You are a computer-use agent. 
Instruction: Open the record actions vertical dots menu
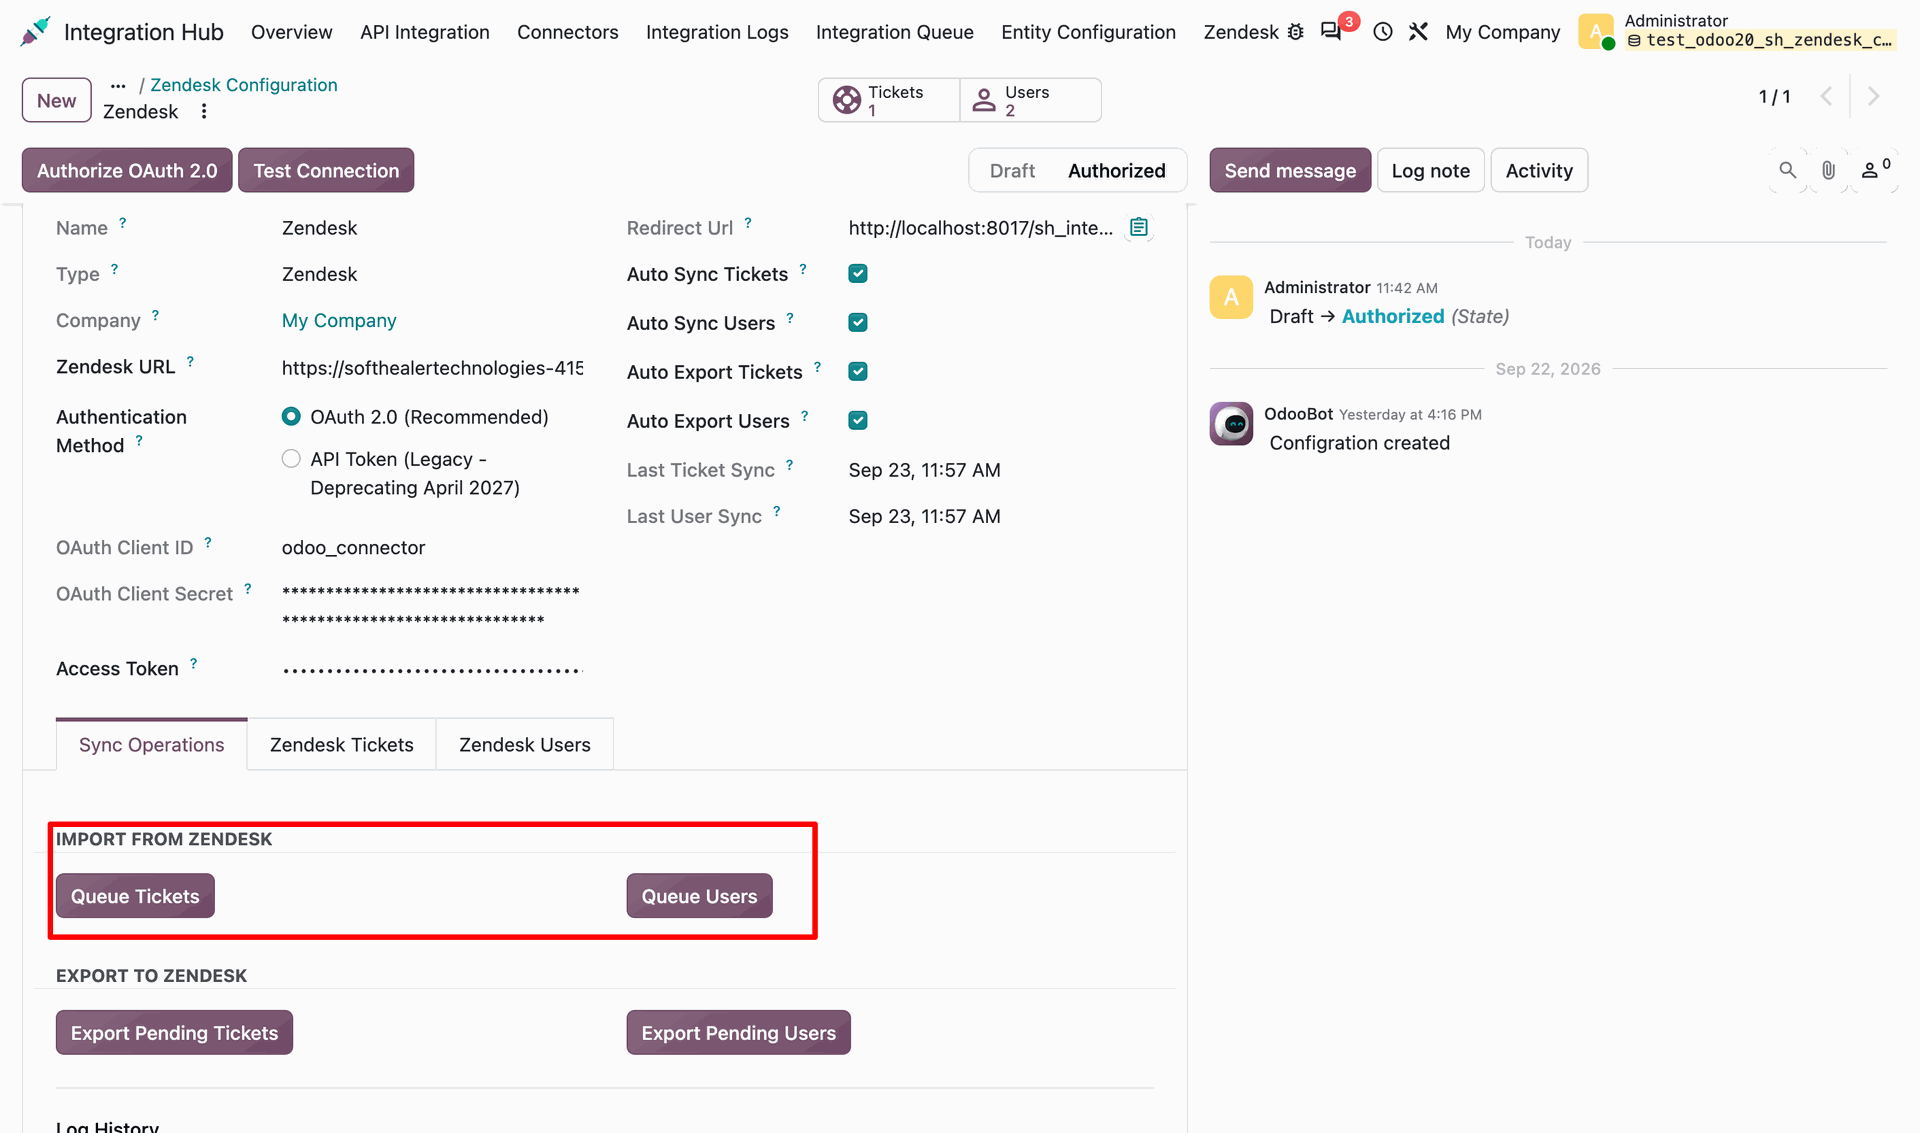204,111
